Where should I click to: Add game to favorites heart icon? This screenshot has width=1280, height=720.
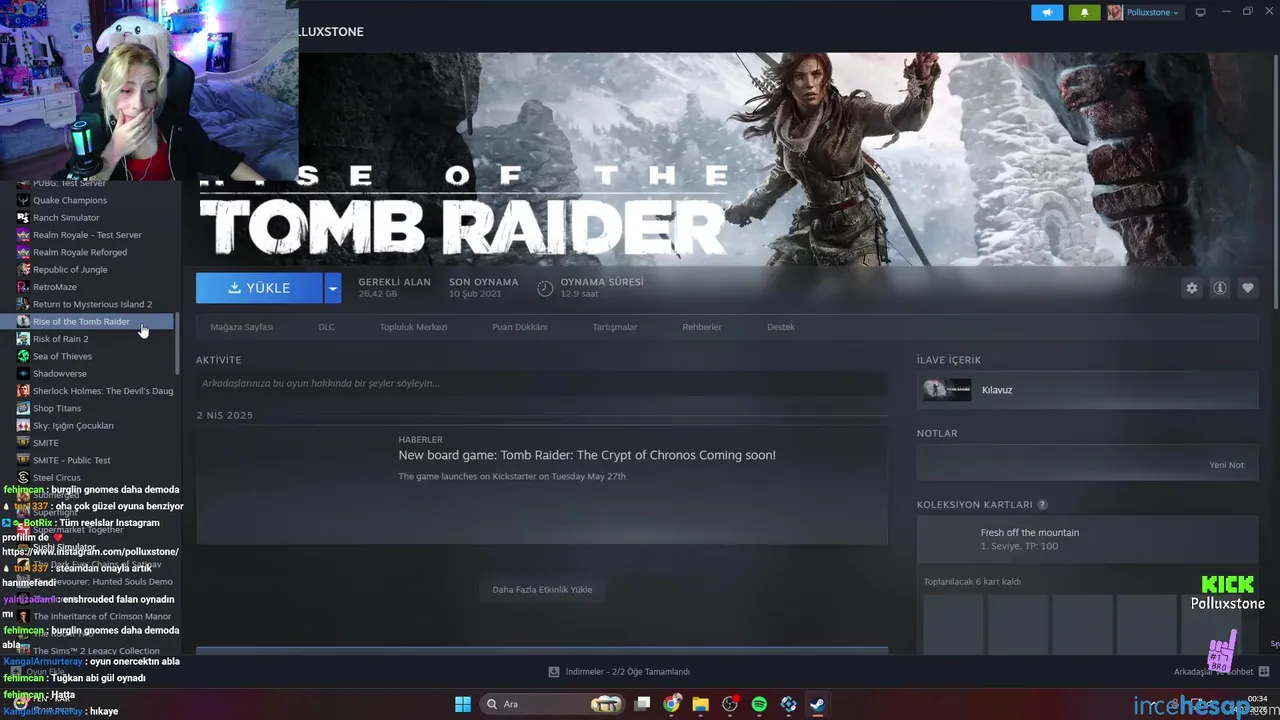tap(1247, 288)
